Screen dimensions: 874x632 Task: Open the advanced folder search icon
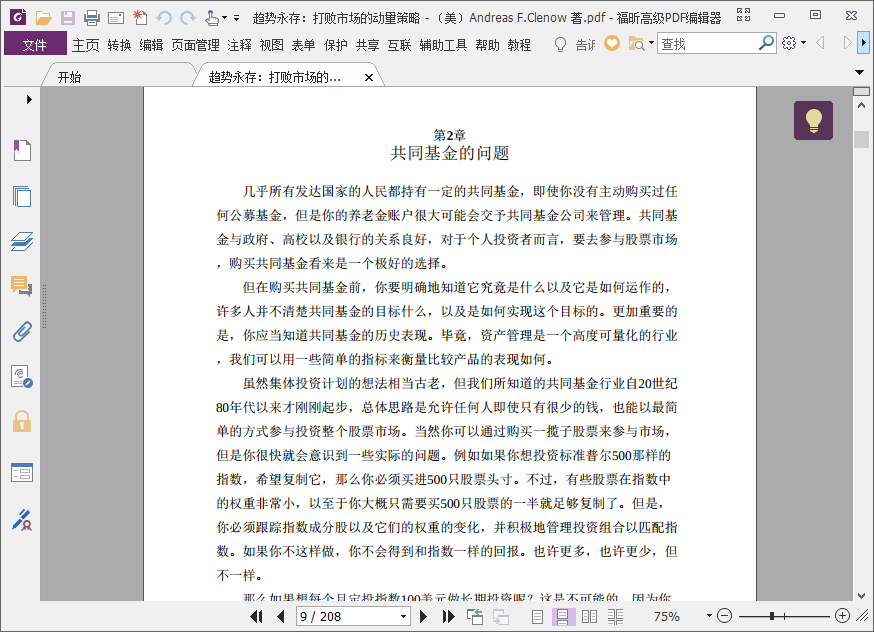(x=637, y=43)
